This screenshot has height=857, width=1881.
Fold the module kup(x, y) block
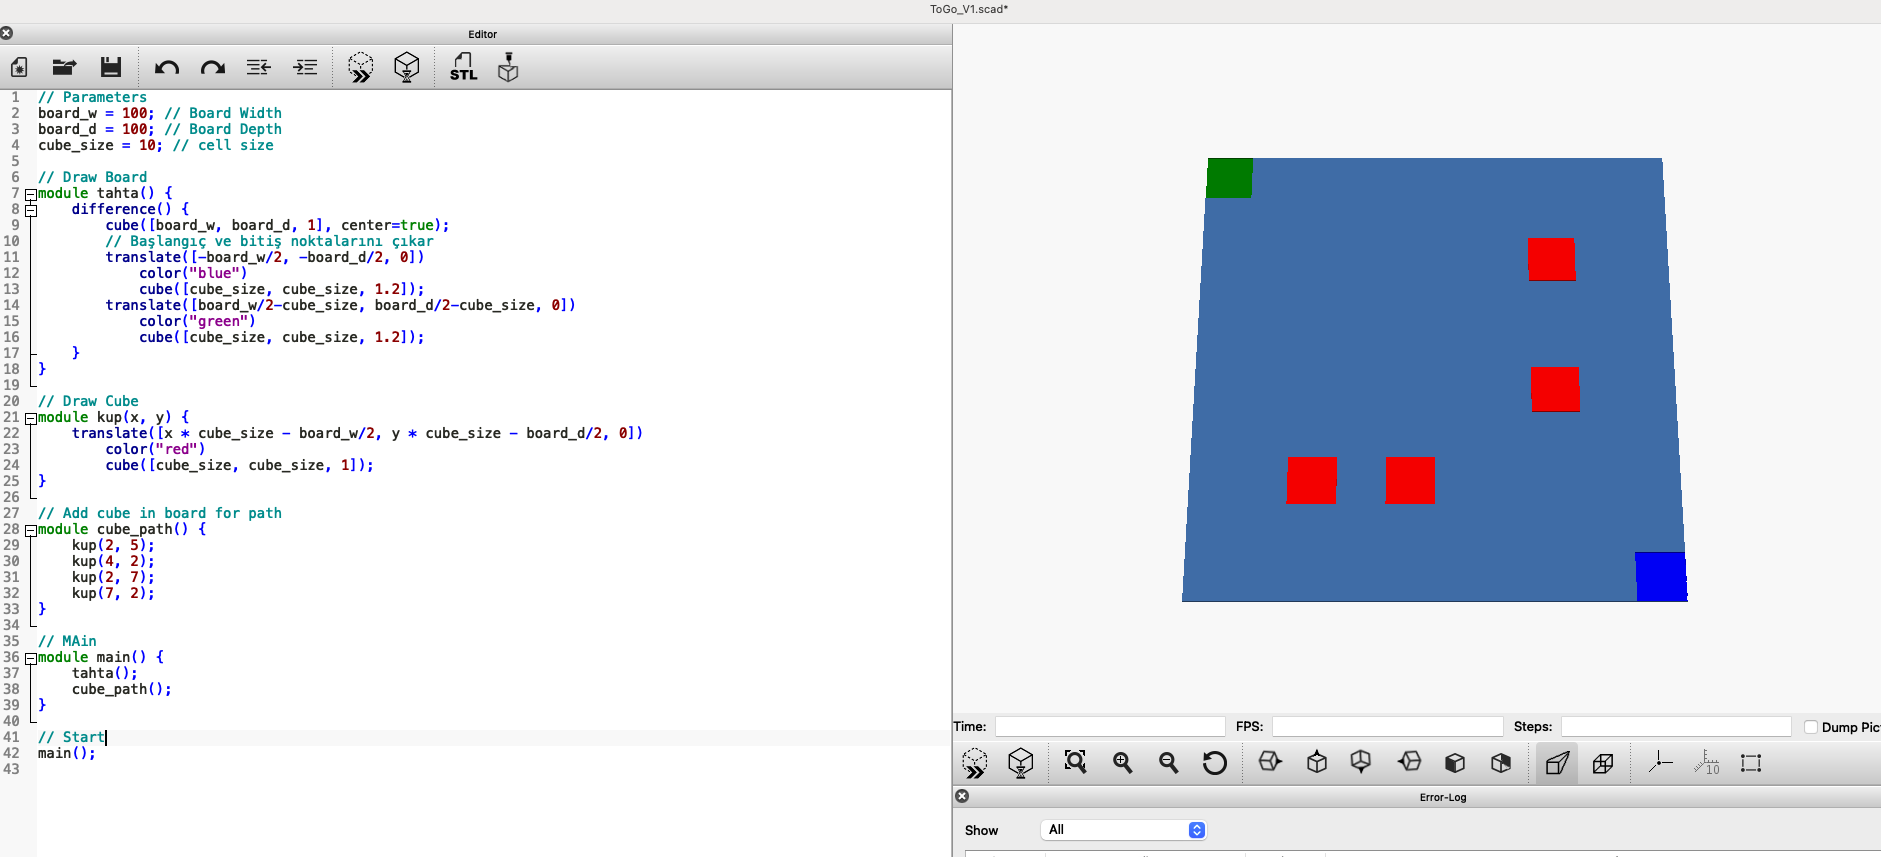click(31, 418)
